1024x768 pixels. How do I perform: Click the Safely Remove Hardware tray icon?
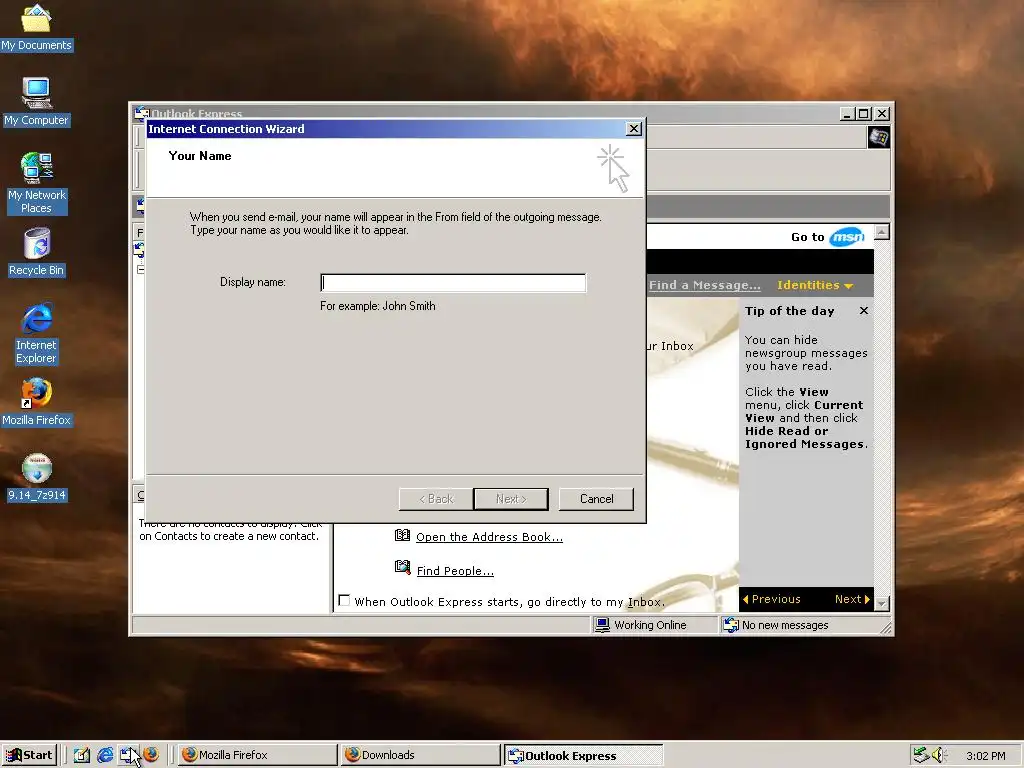pos(921,755)
